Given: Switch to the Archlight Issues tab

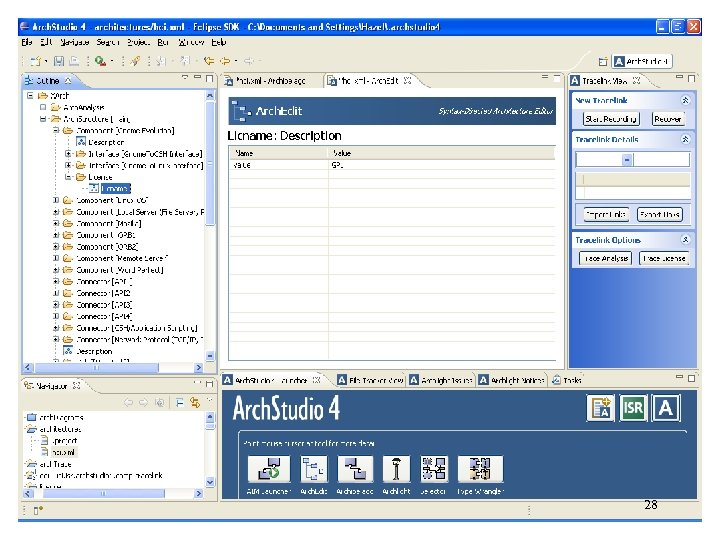Looking at the screenshot, I should point(441,380).
